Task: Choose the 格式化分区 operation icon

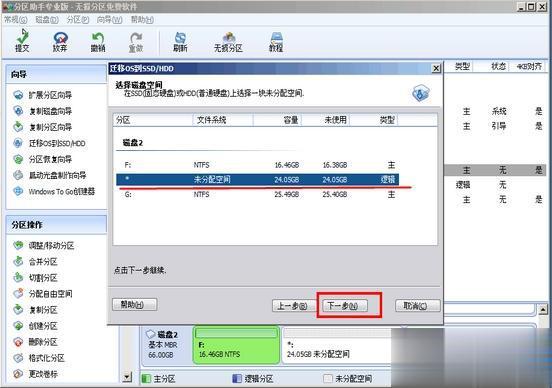Action: [18, 358]
